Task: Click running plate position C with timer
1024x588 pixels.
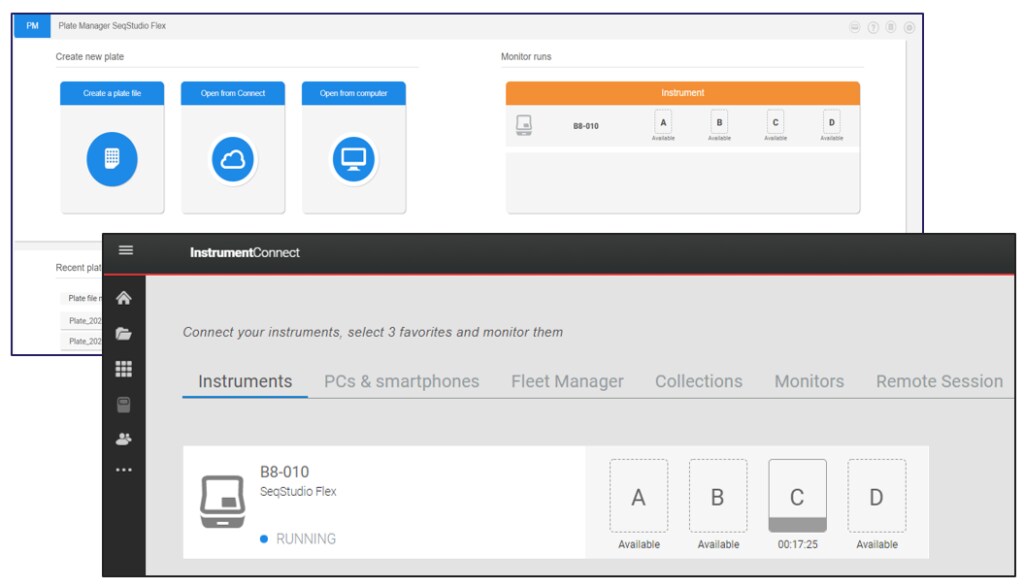Action: [x=797, y=496]
